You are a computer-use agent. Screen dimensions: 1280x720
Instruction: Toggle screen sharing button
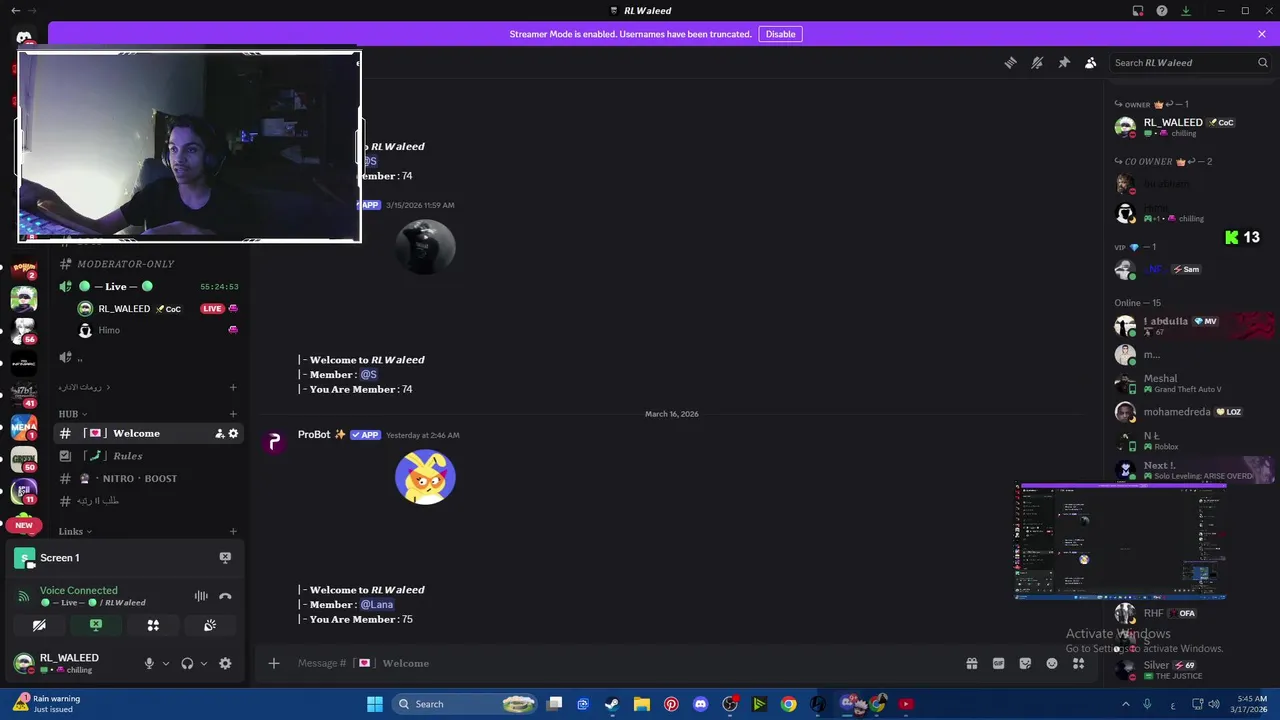click(96, 625)
